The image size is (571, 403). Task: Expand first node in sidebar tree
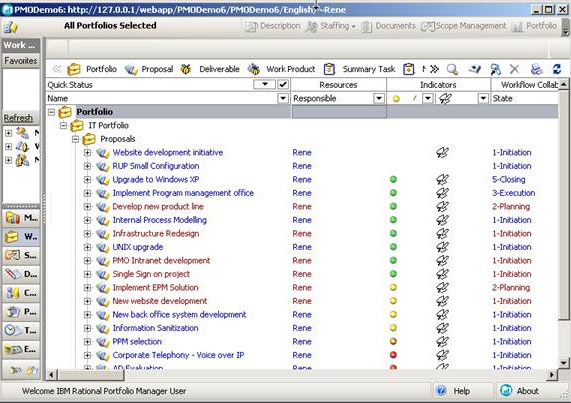pyautogui.click(x=8, y=133)
